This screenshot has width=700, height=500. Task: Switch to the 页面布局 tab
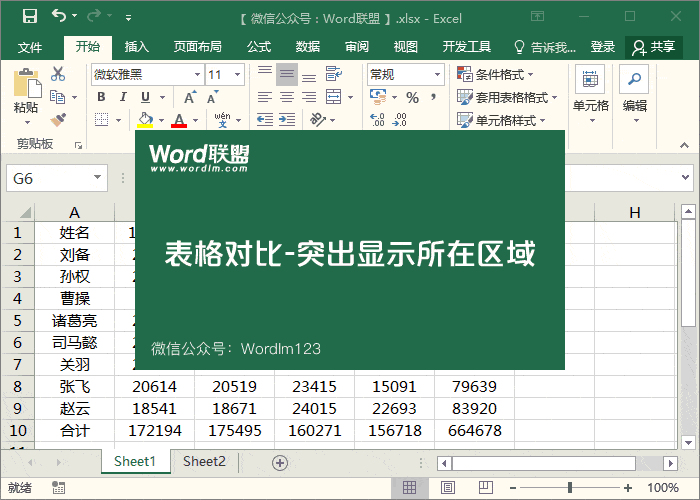198,47
